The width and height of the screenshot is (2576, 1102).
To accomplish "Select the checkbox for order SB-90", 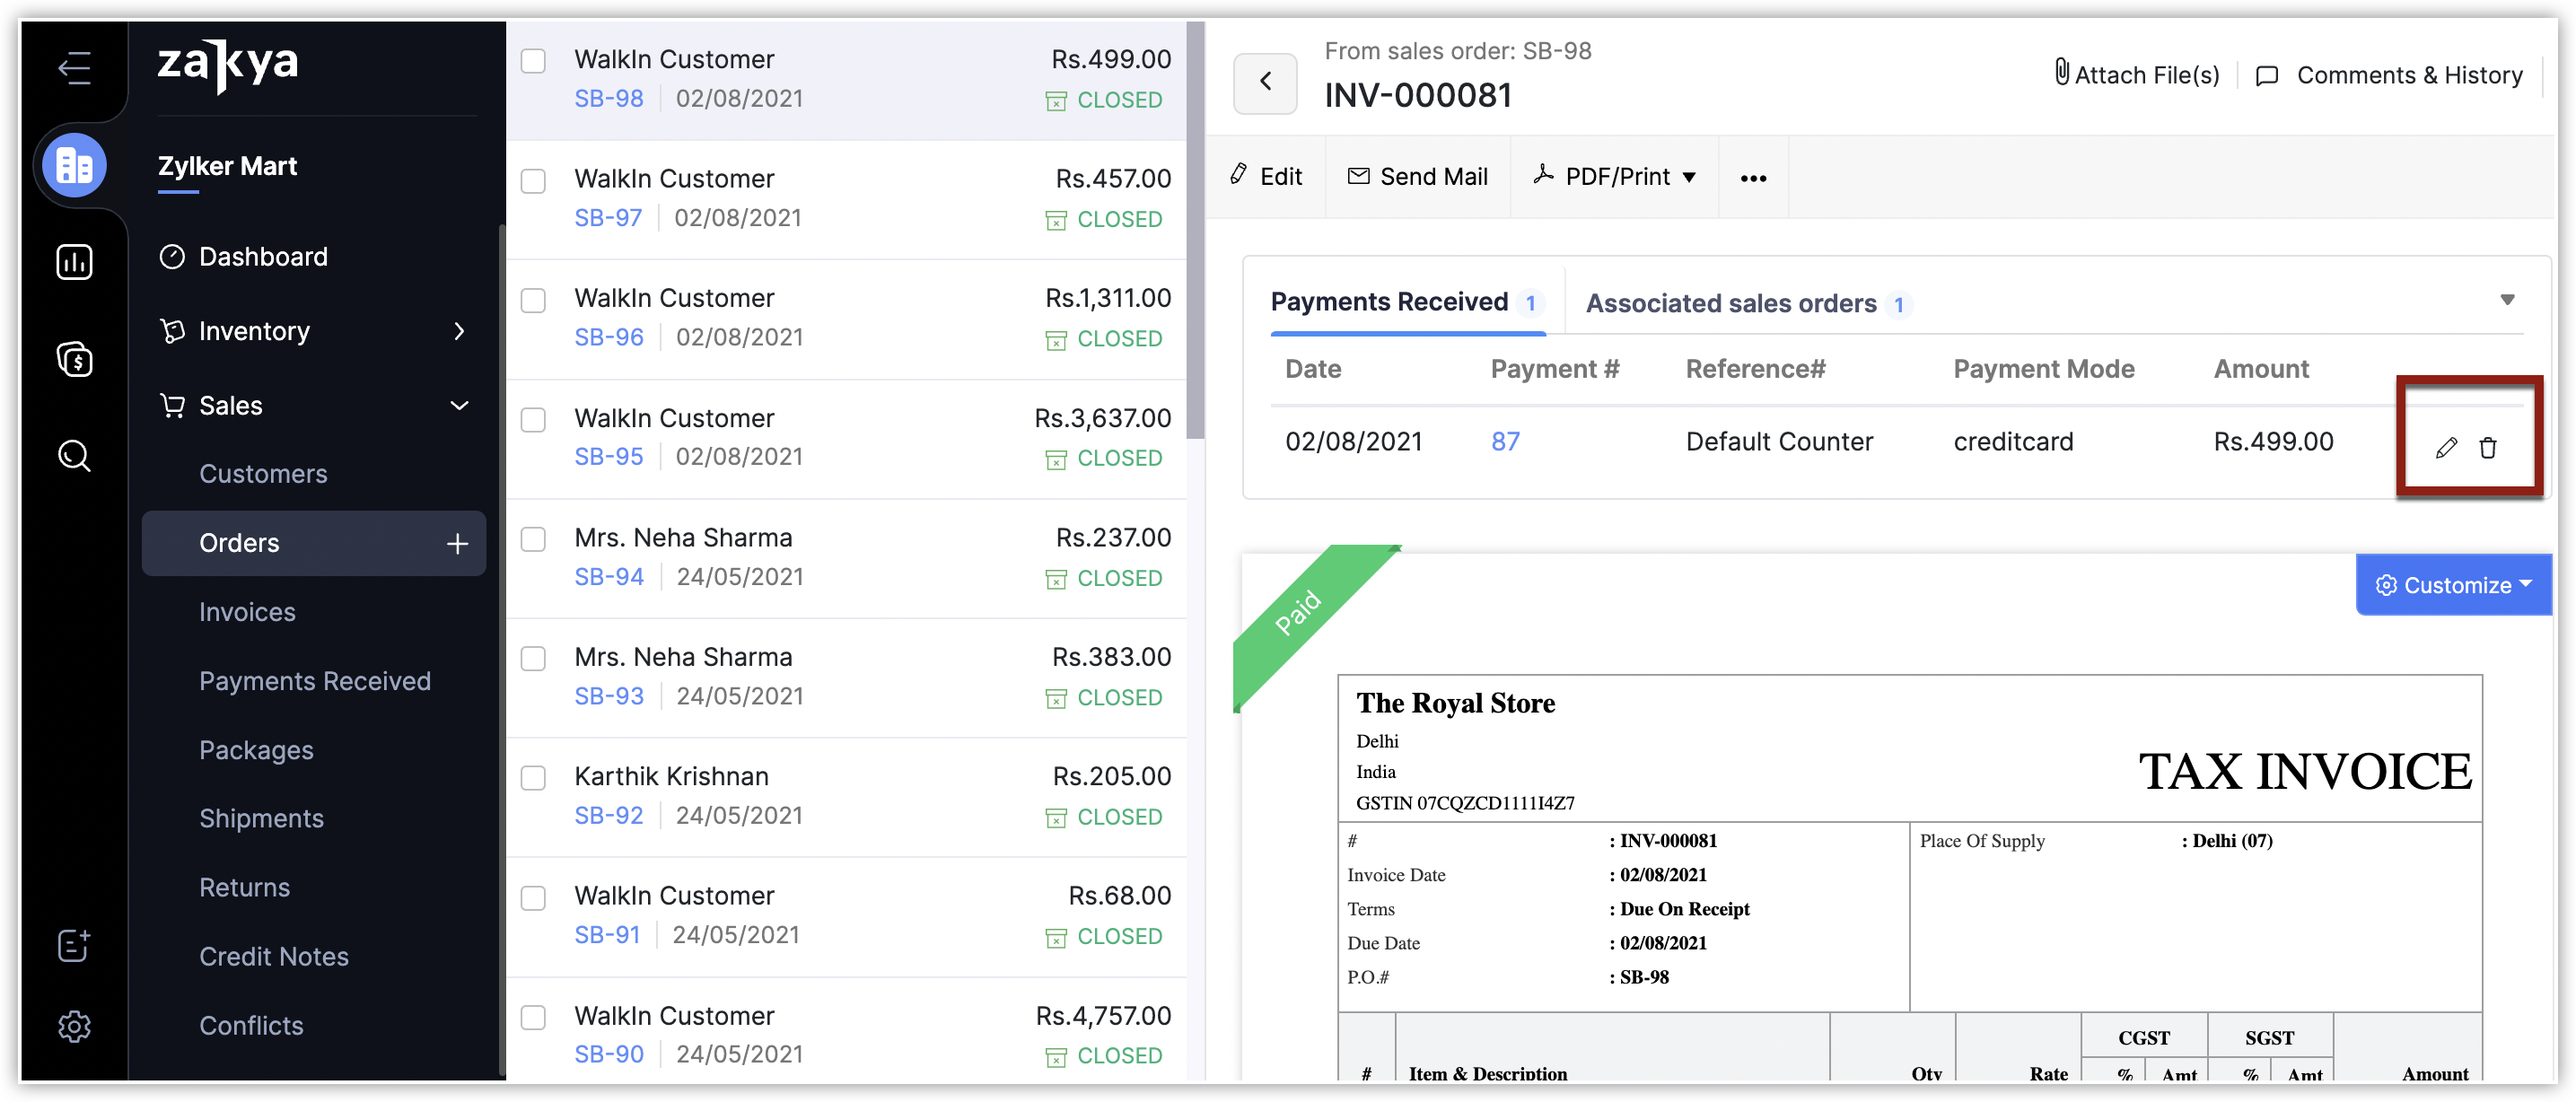I will click(x=533, y=1017).
